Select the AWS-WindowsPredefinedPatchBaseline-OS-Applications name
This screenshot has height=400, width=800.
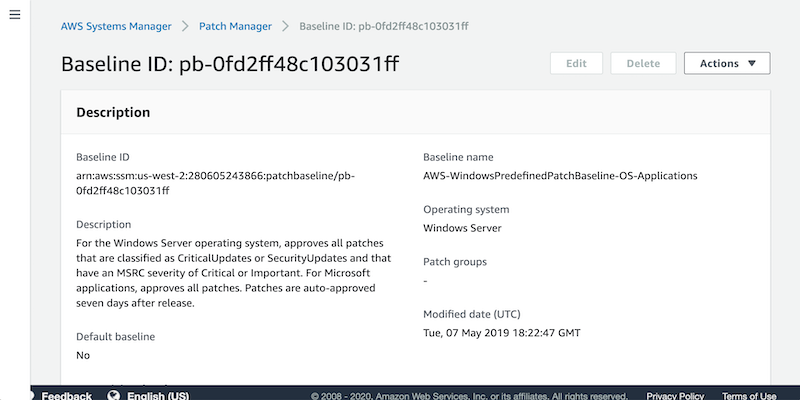pyautogui.click(x=560, y=176)
